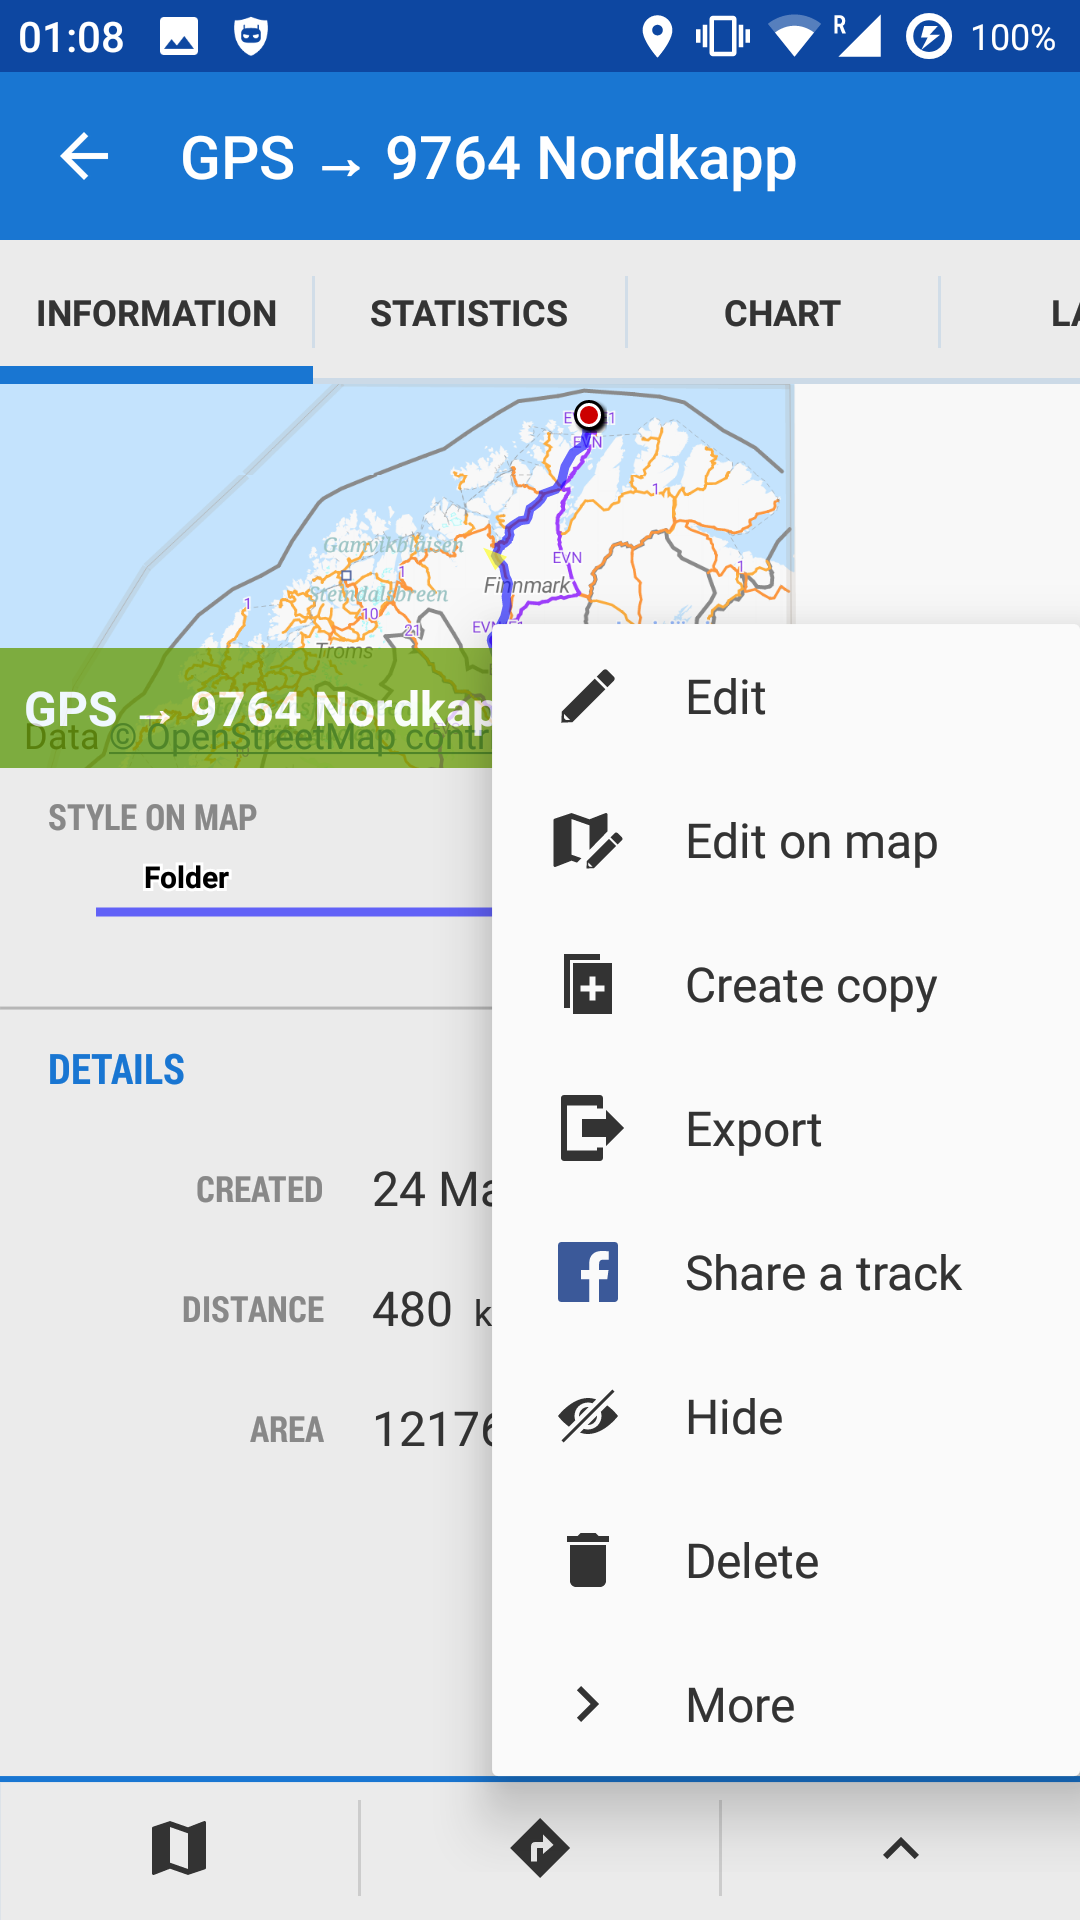
Task: Open map view from bottom bar
Action: [x=180, y=1848]
